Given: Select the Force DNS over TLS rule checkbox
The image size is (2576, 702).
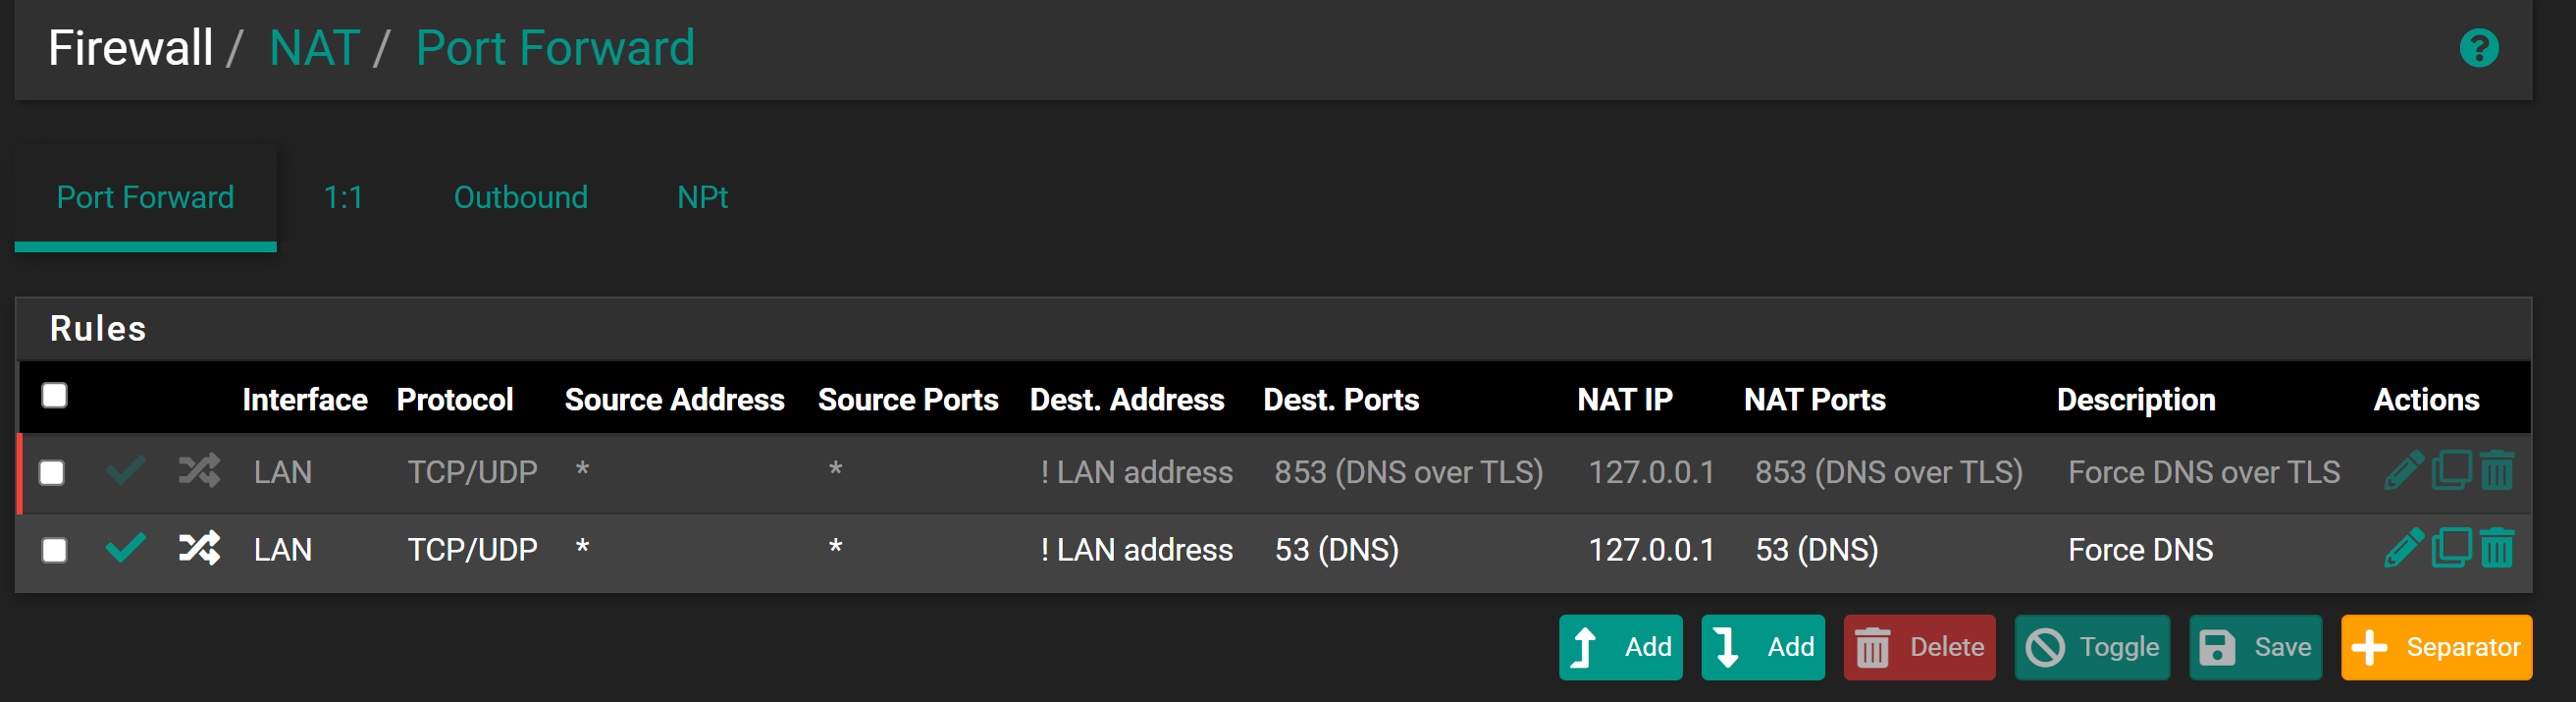Looking at the screenshot, I should coord(52,472).
